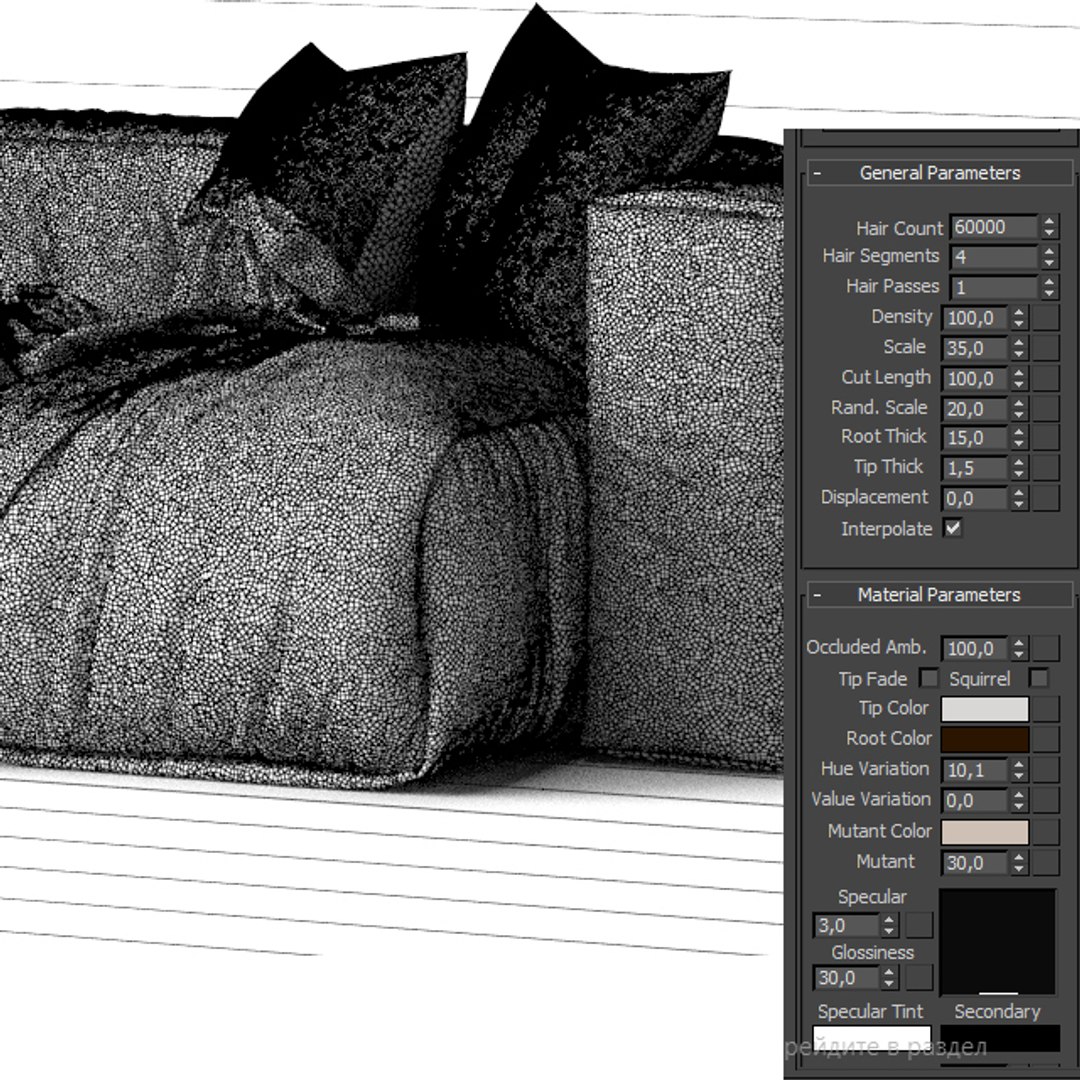Adjust the Glossiness spinner

click(x=890, y=977)
